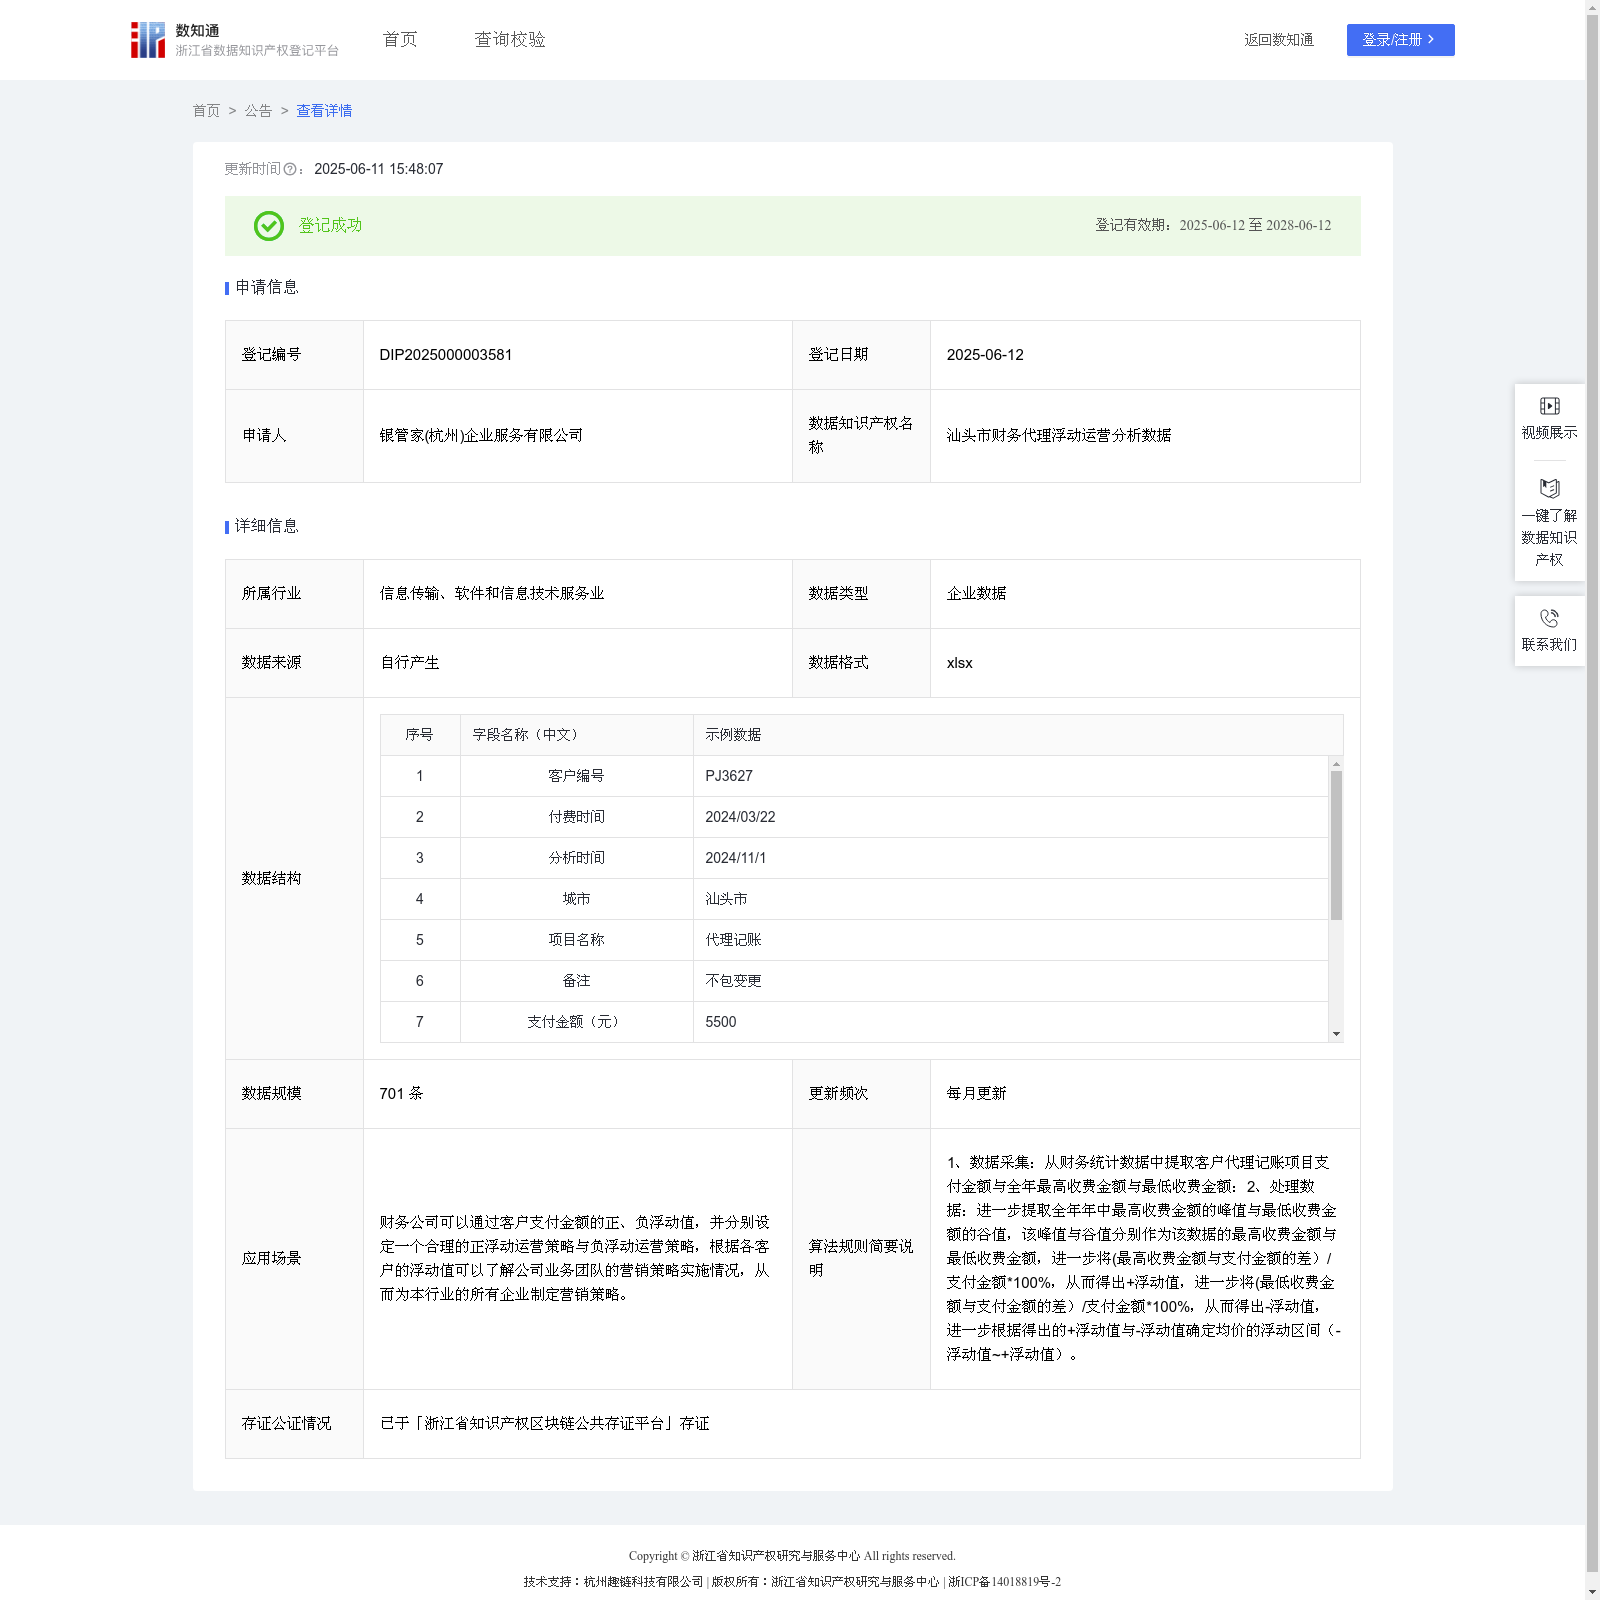Click the arrow in 登录/注册 button
The height and width of the screenshot is (1600, 1600).
pyautogui.click(x=1431, y=40)
